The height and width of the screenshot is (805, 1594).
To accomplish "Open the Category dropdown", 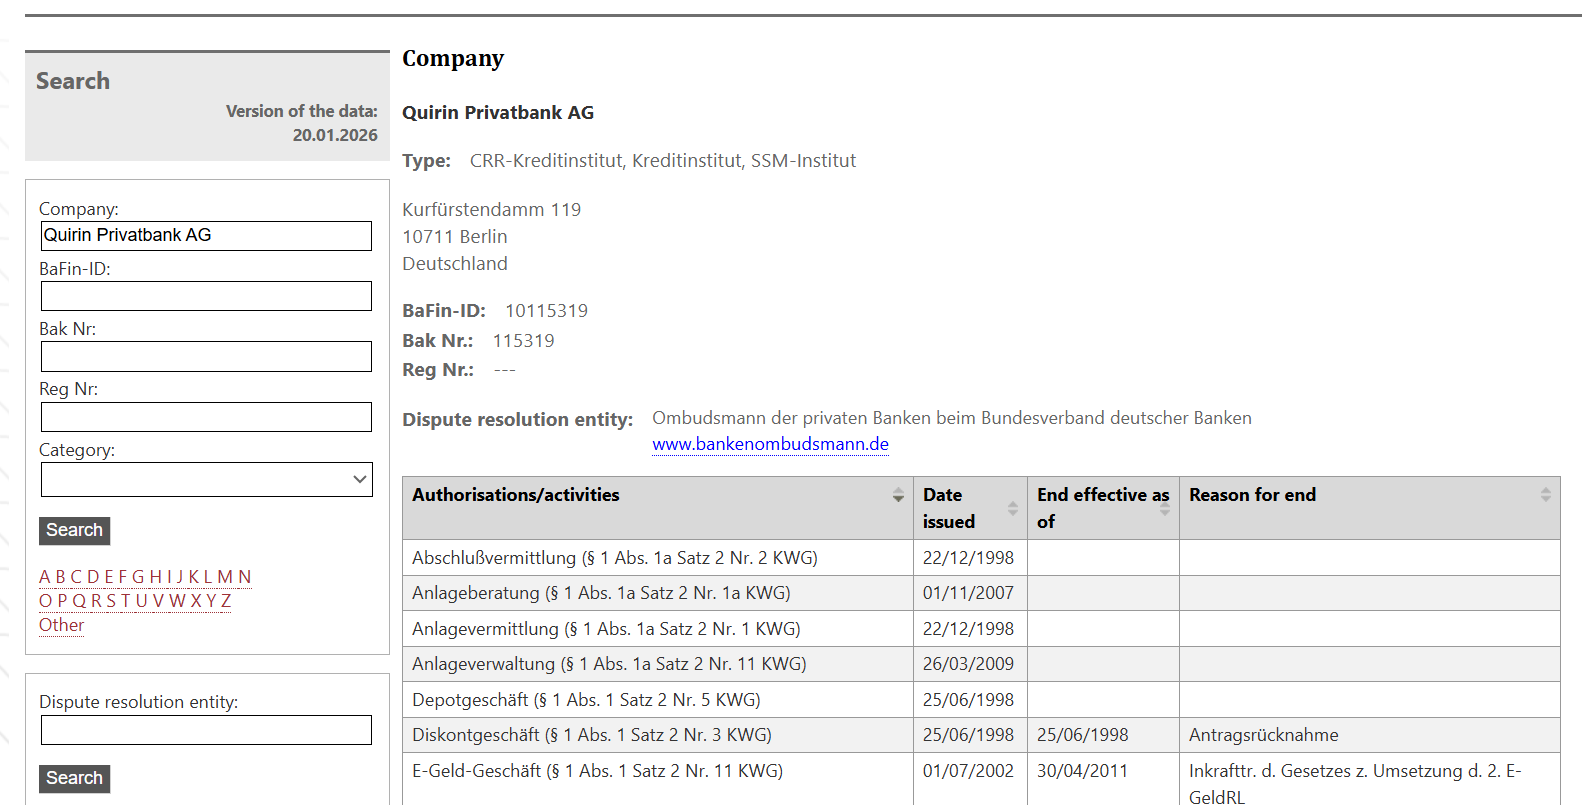I will (x=206, y=480).
